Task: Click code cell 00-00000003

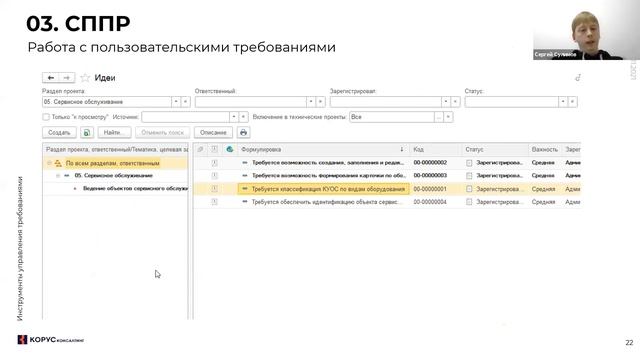Action: pos(430,176)
